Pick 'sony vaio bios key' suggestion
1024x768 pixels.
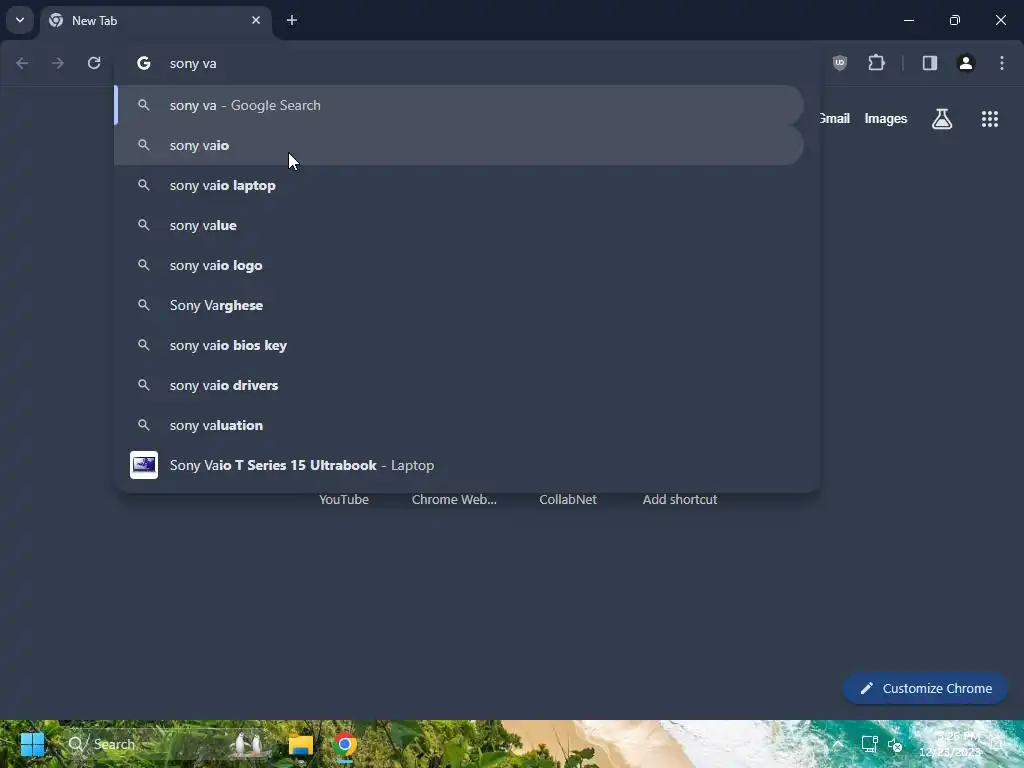[x=459, y=345]
